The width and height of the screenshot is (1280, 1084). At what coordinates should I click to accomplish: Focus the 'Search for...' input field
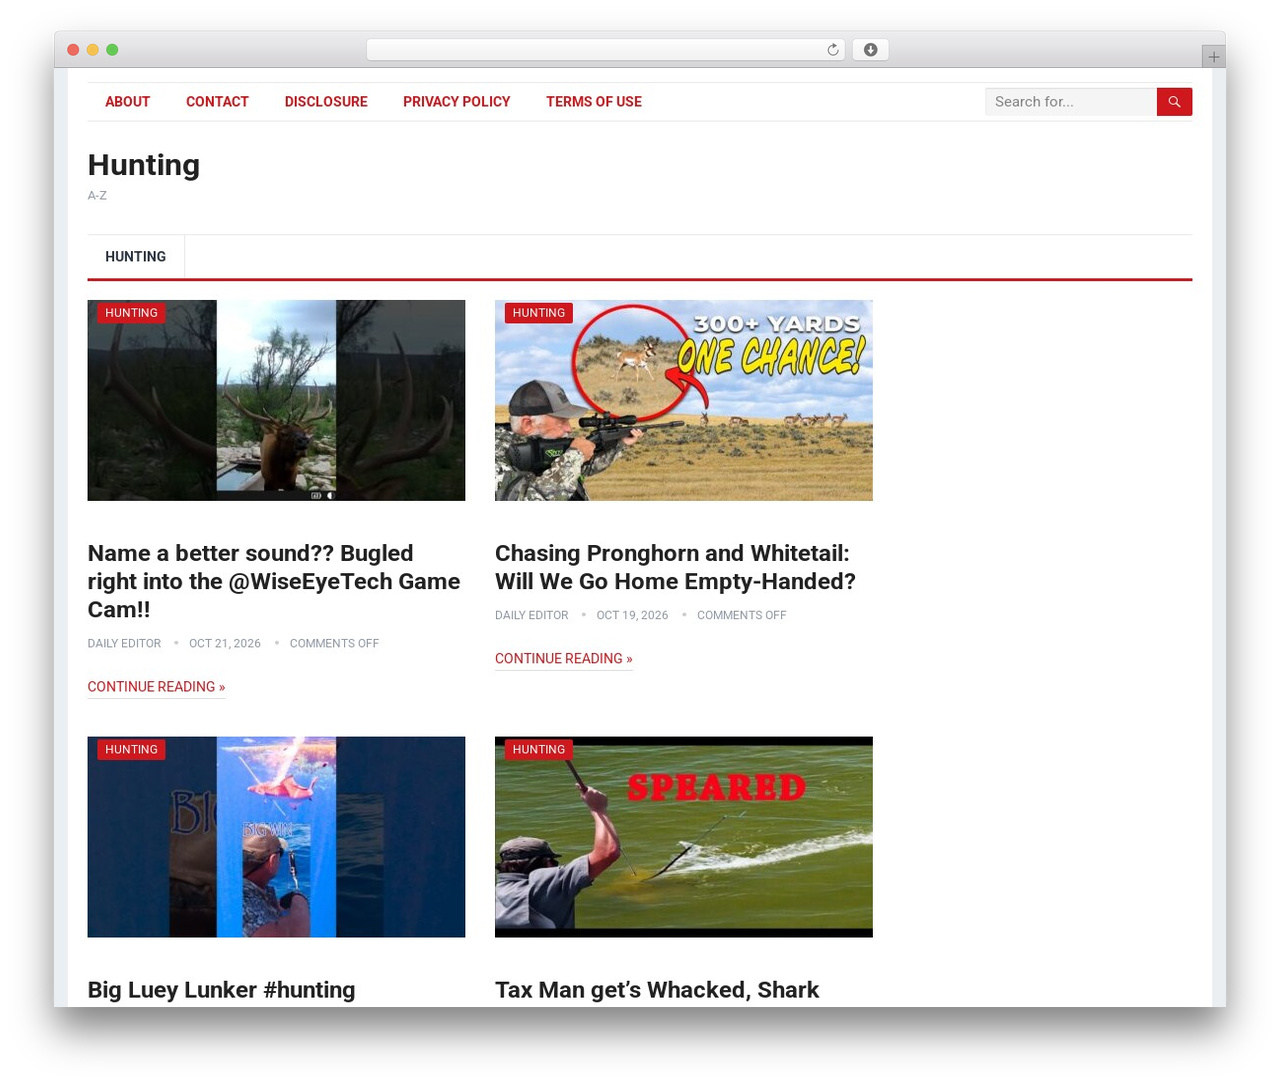pyautogui.click(x=1071, y=102)
